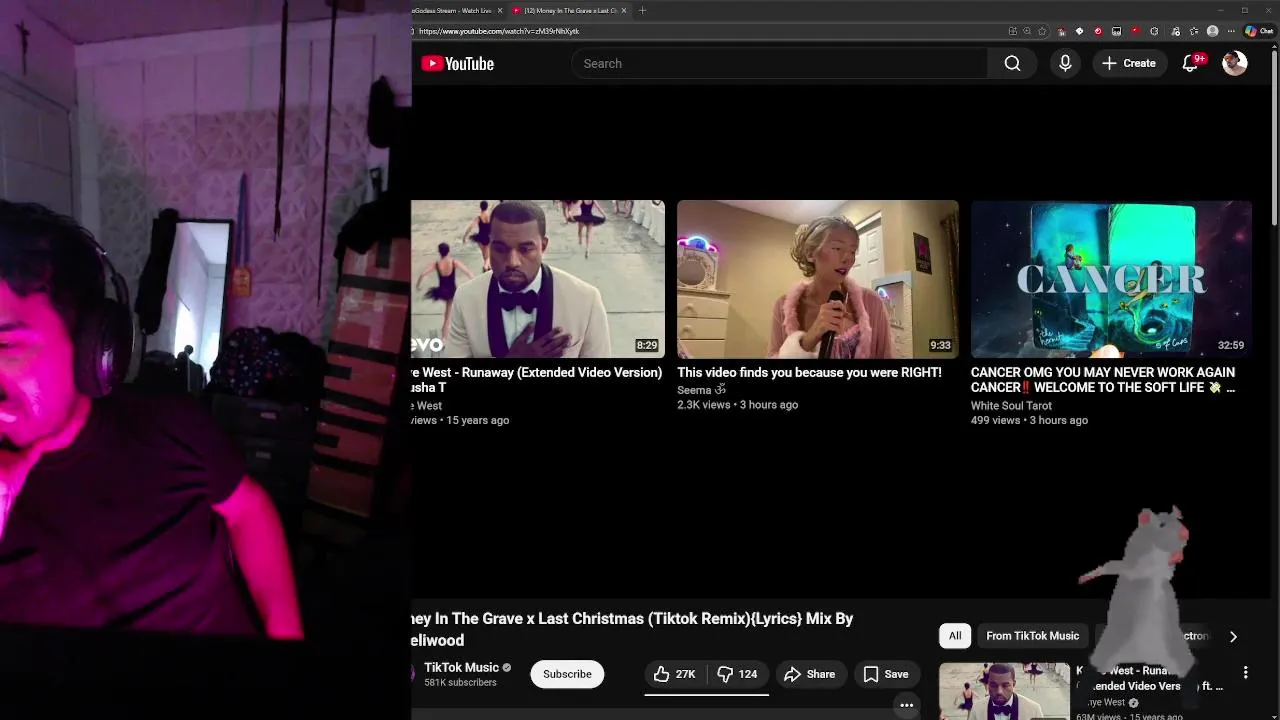Subscribe to TikTok Music channel
The width and height of the screenshot is (1280, 720).
tap(567, 674)
